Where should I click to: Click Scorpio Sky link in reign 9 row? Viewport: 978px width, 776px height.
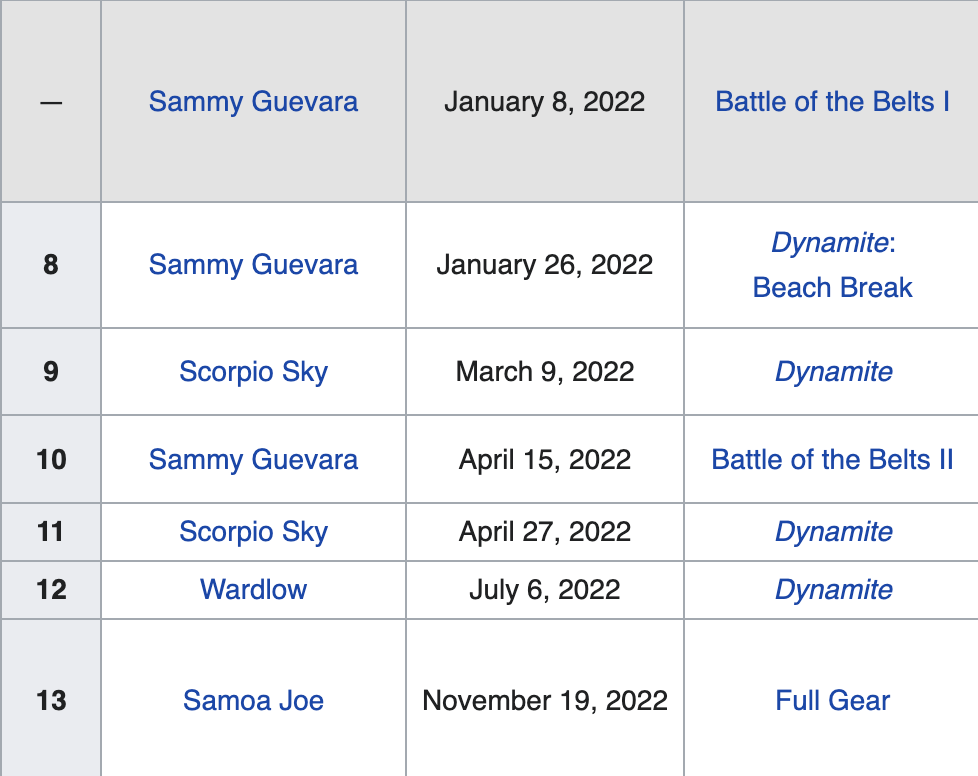click(x=253, y=372)
